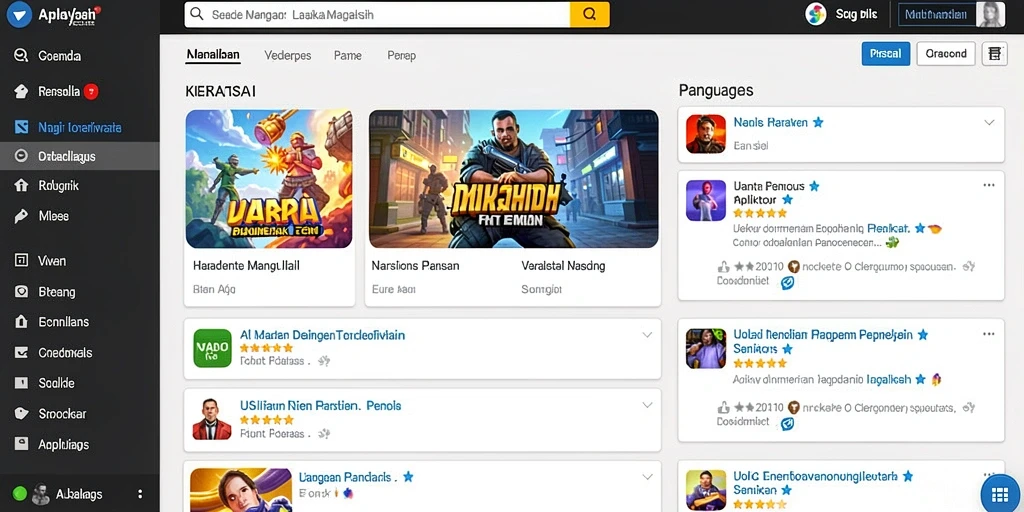This screenshot has width=1024, height=512.
Task: Click the Haradente Mangullail caption
Action: 246,266
